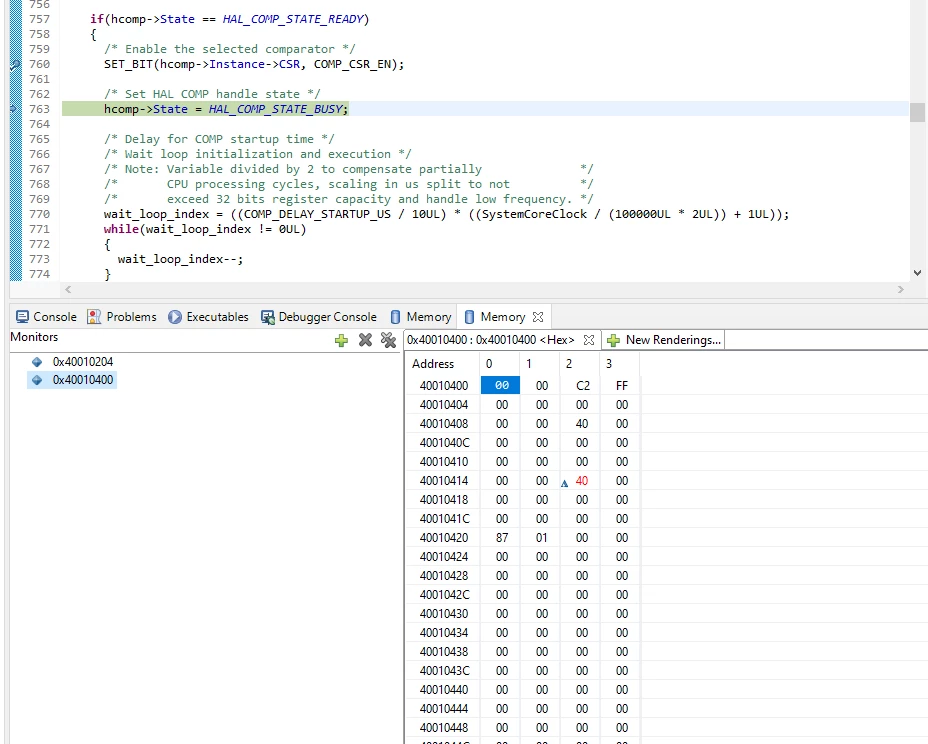Image resolution: width=928 pixels, height=744 pixels.
Task: Remove all memory monitors
Action: coord(388,340)
